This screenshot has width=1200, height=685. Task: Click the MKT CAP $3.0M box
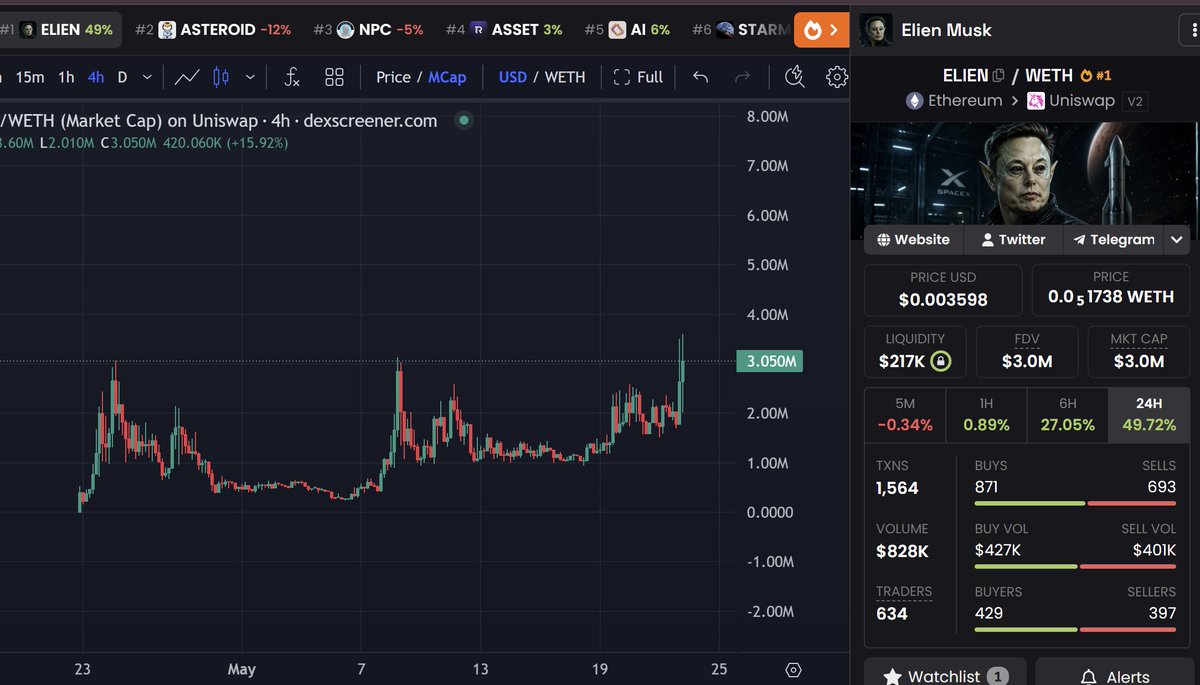(x=1139, y=352)
